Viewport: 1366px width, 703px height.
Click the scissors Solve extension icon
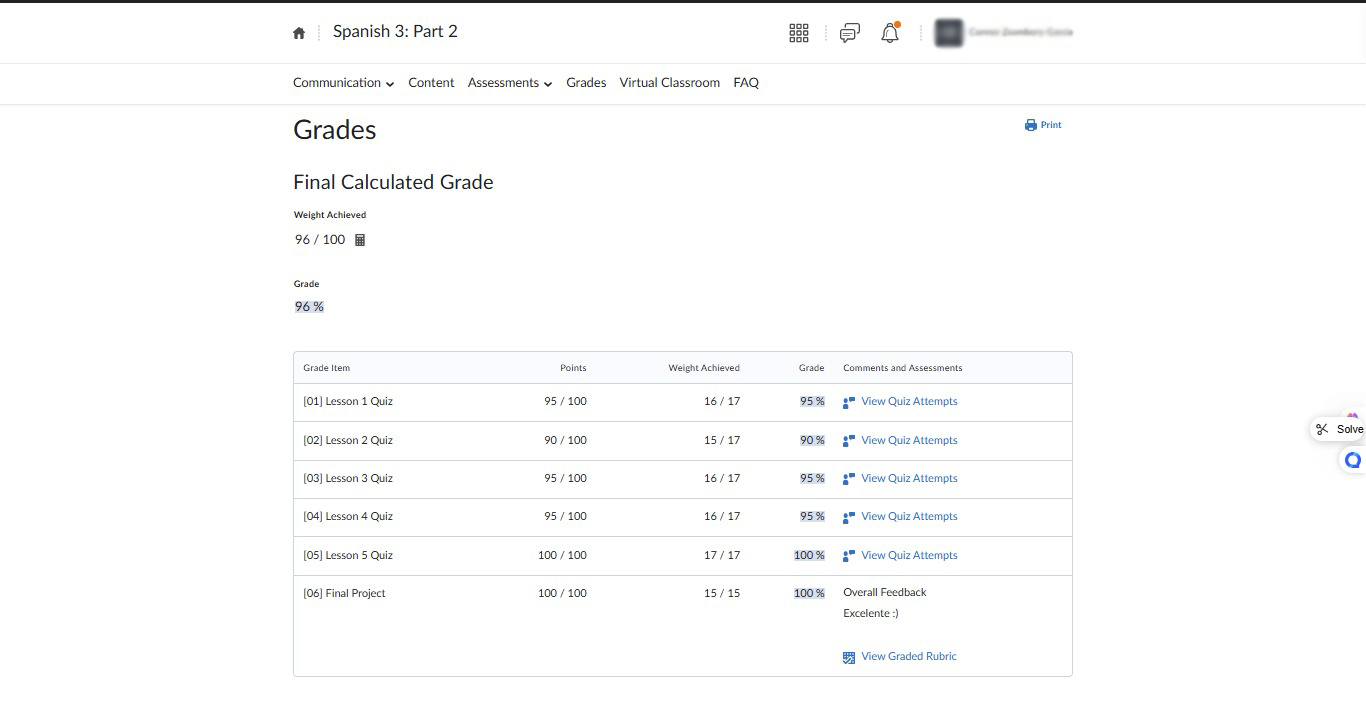pos(1322,429)
